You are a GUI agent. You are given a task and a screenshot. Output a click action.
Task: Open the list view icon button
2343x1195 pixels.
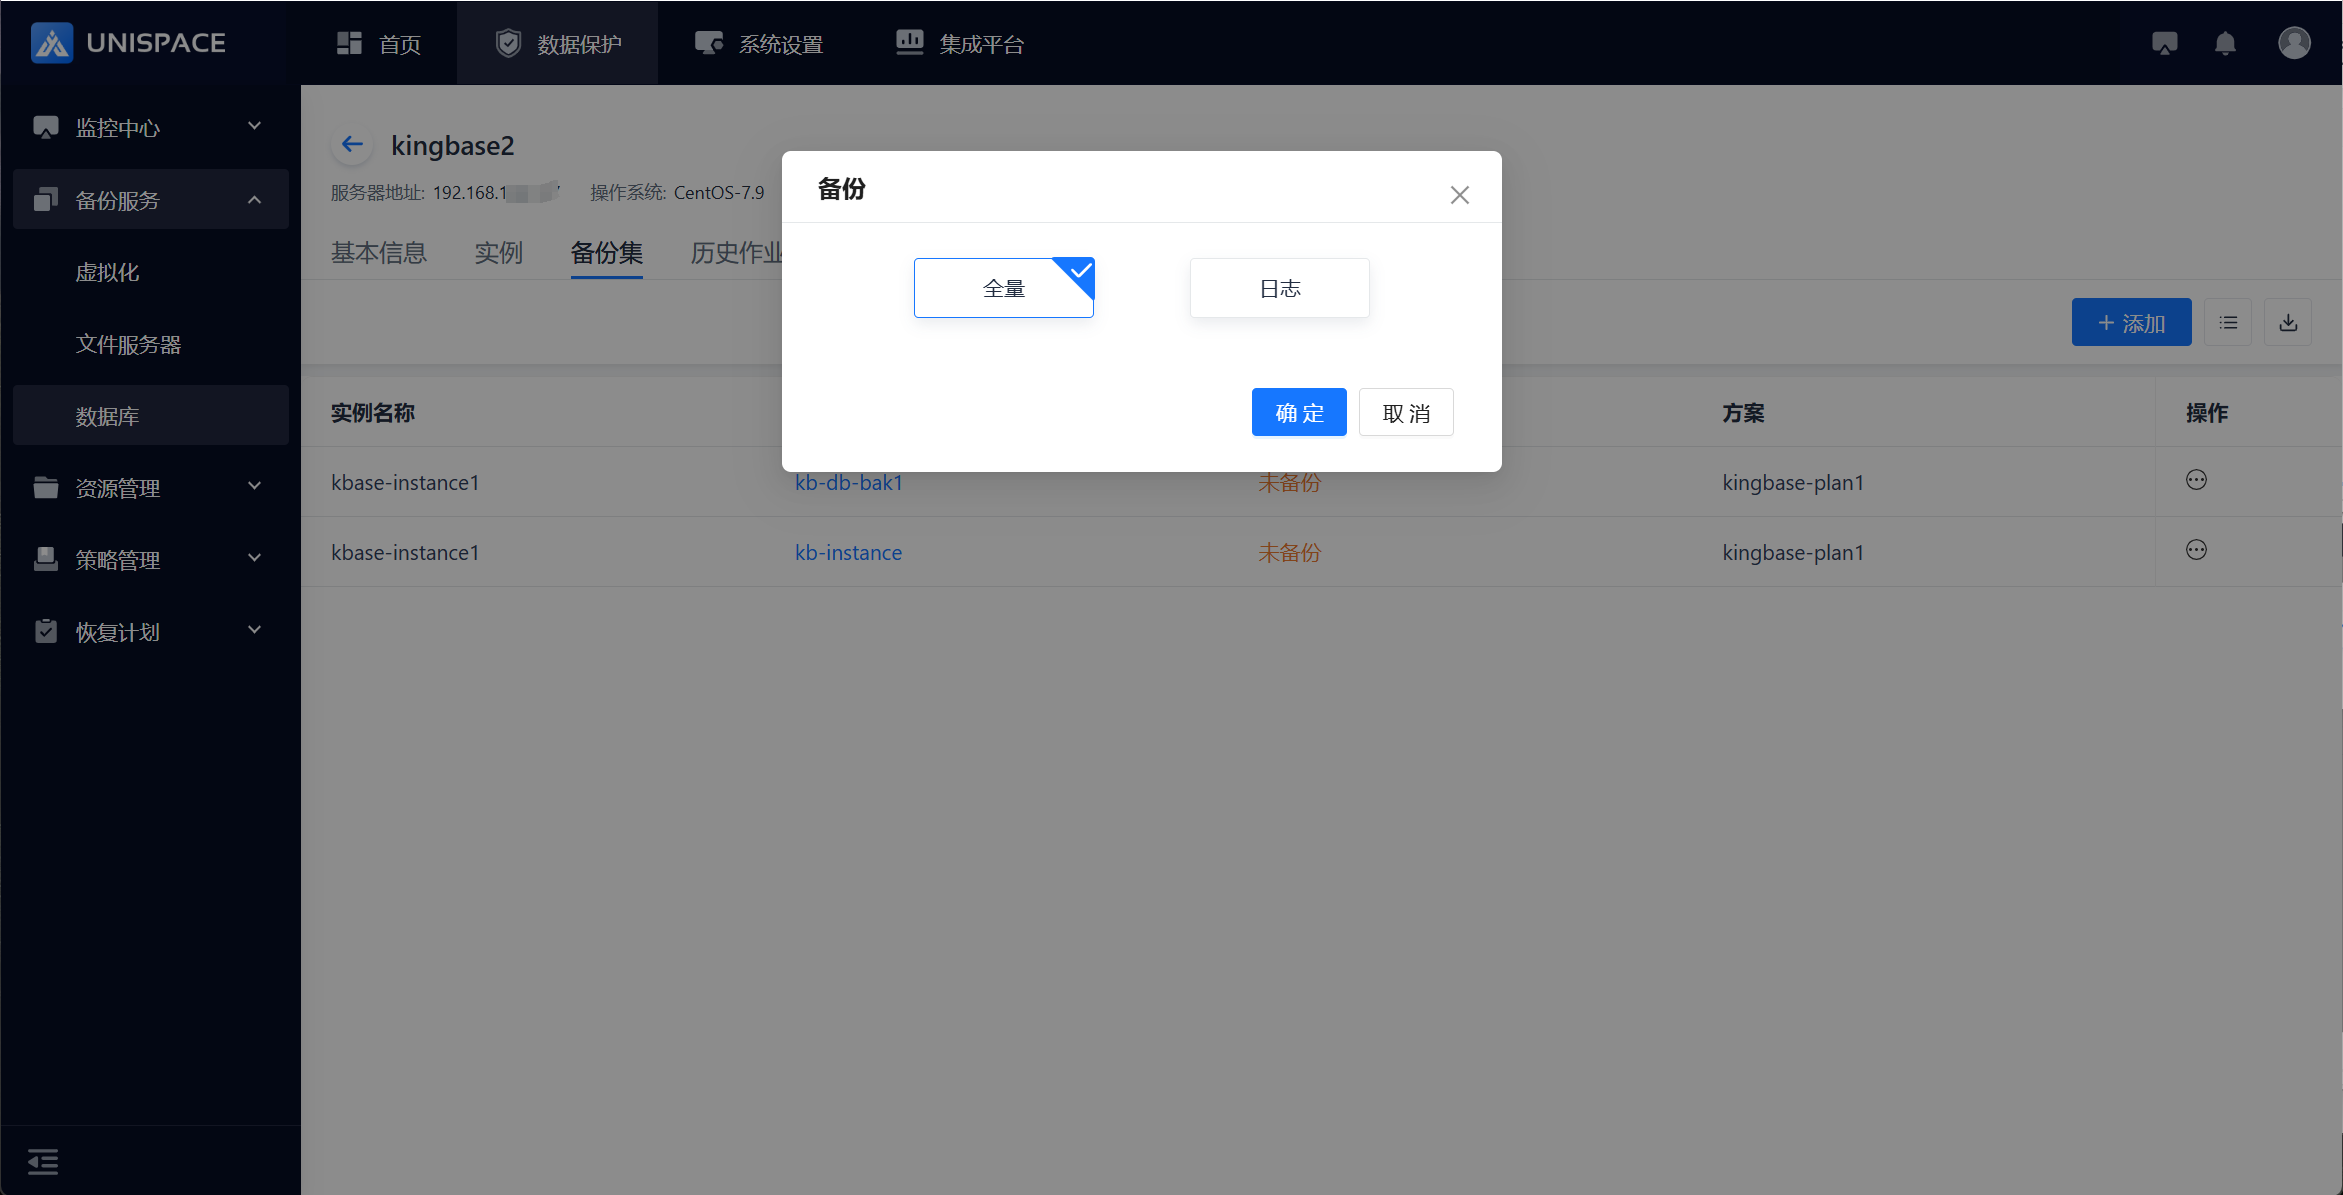coord(2228,322)
